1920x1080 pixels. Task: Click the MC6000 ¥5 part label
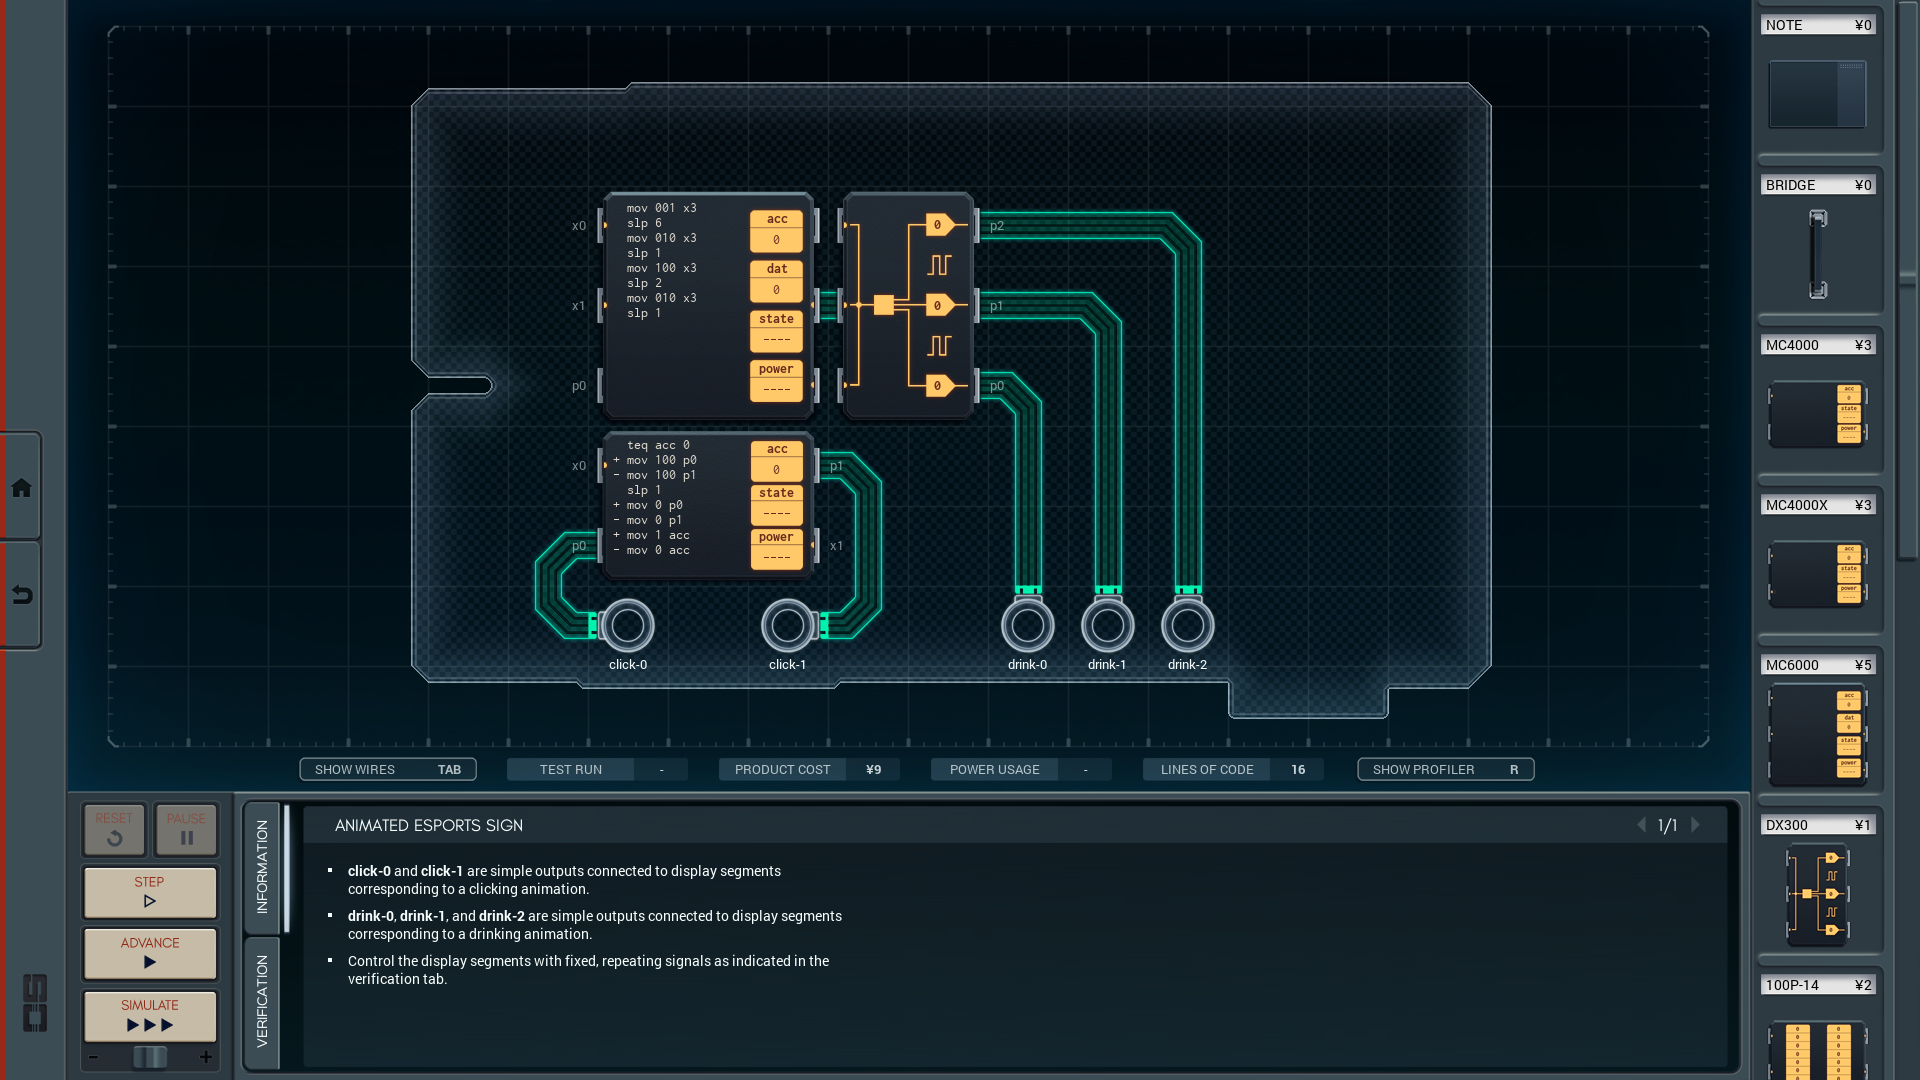(x=1818, y=665)
